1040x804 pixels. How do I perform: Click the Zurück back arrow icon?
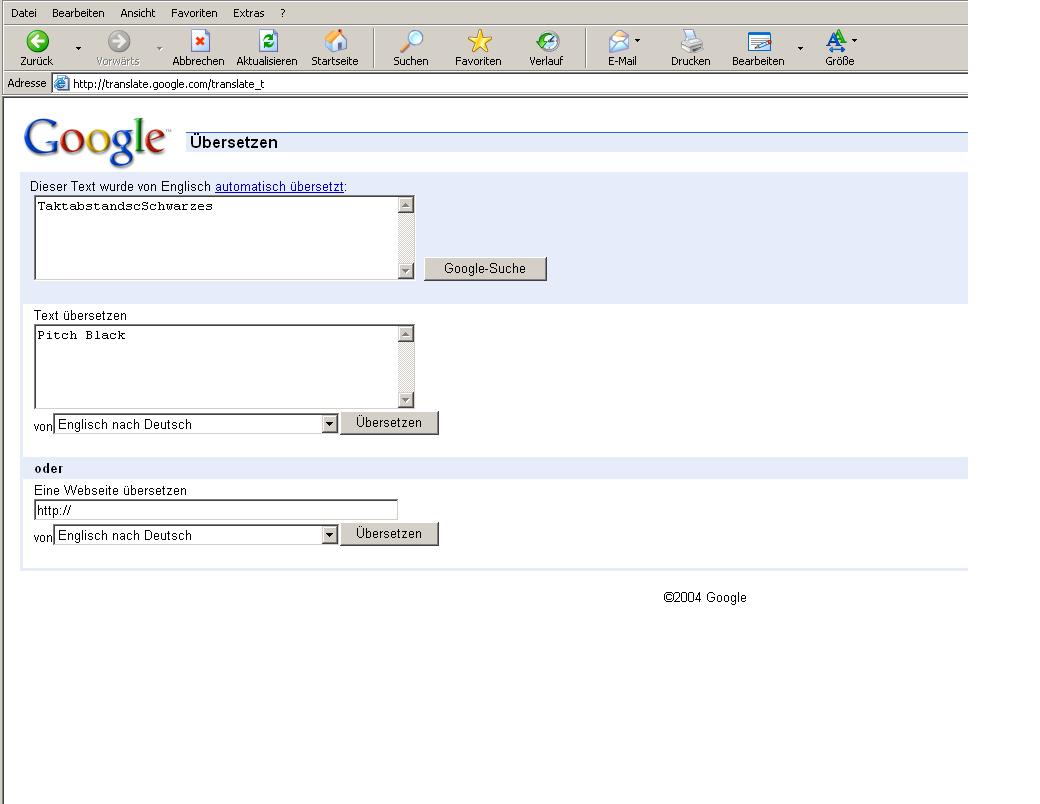[37, 41]
